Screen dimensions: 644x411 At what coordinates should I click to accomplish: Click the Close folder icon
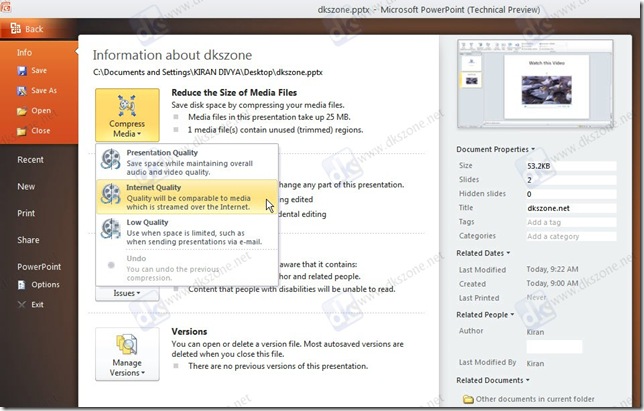point(22,131)
